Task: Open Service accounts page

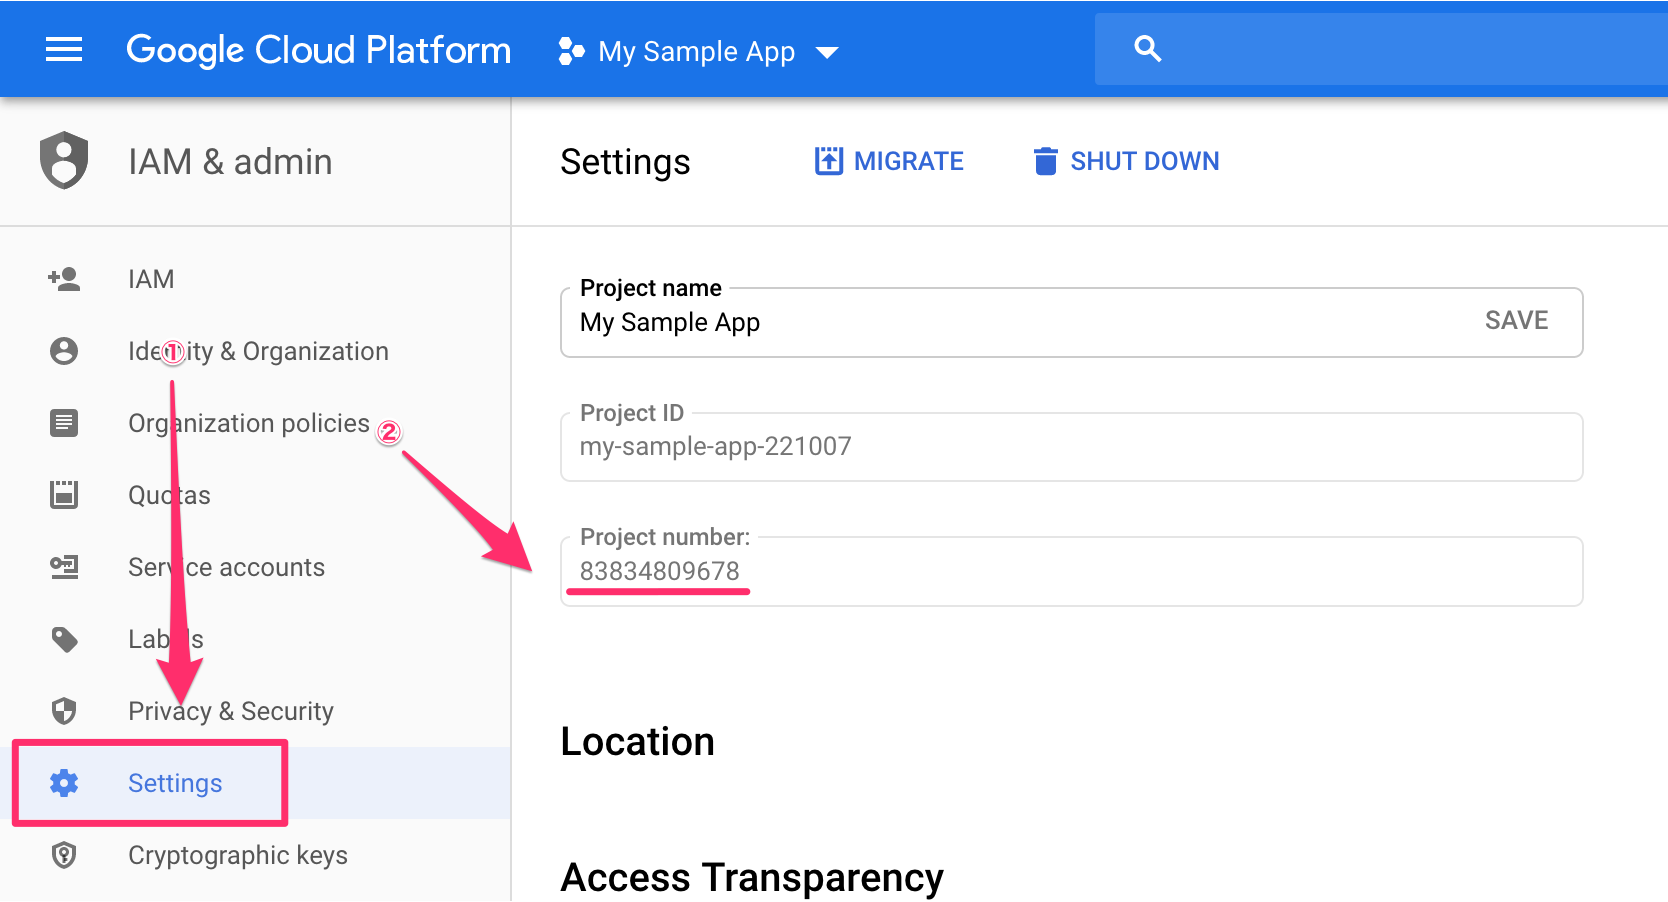Action: point(255,567)
